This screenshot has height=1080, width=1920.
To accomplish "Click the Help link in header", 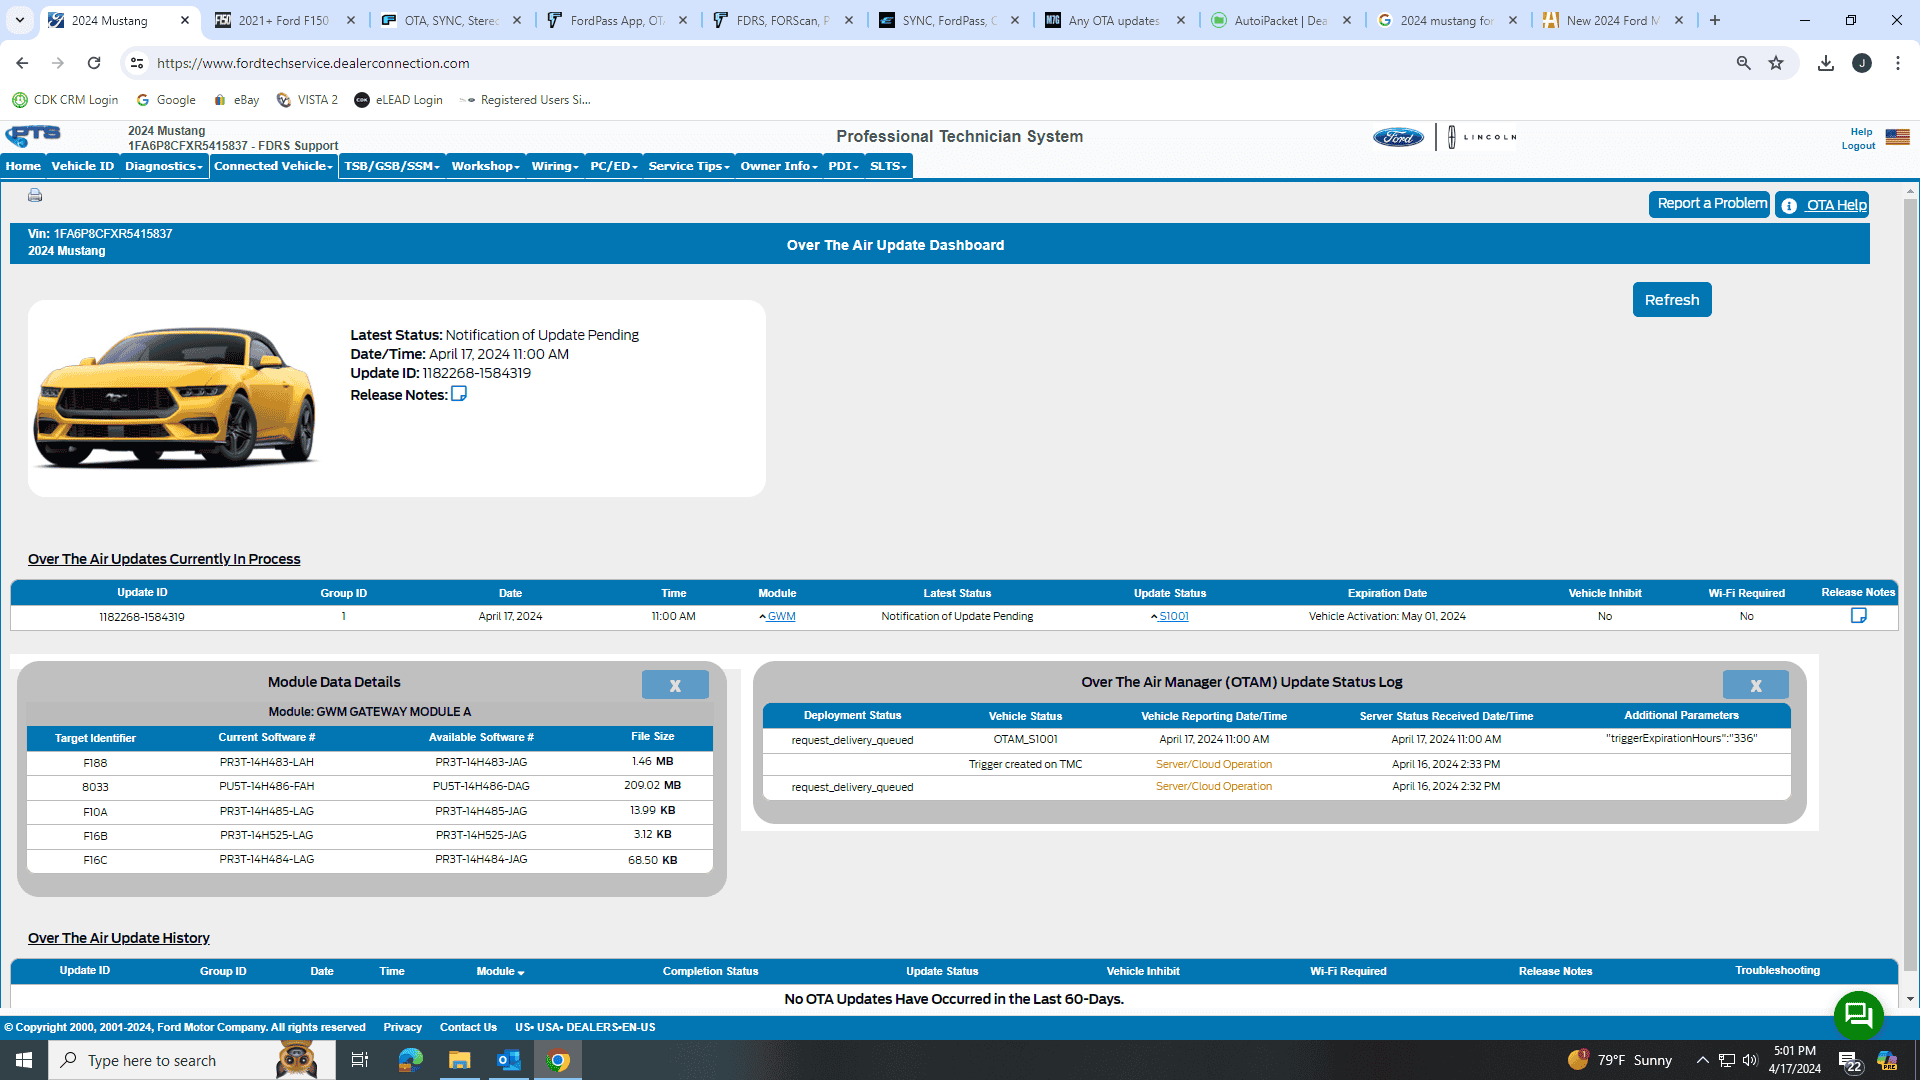I will tap(1861, 132).
